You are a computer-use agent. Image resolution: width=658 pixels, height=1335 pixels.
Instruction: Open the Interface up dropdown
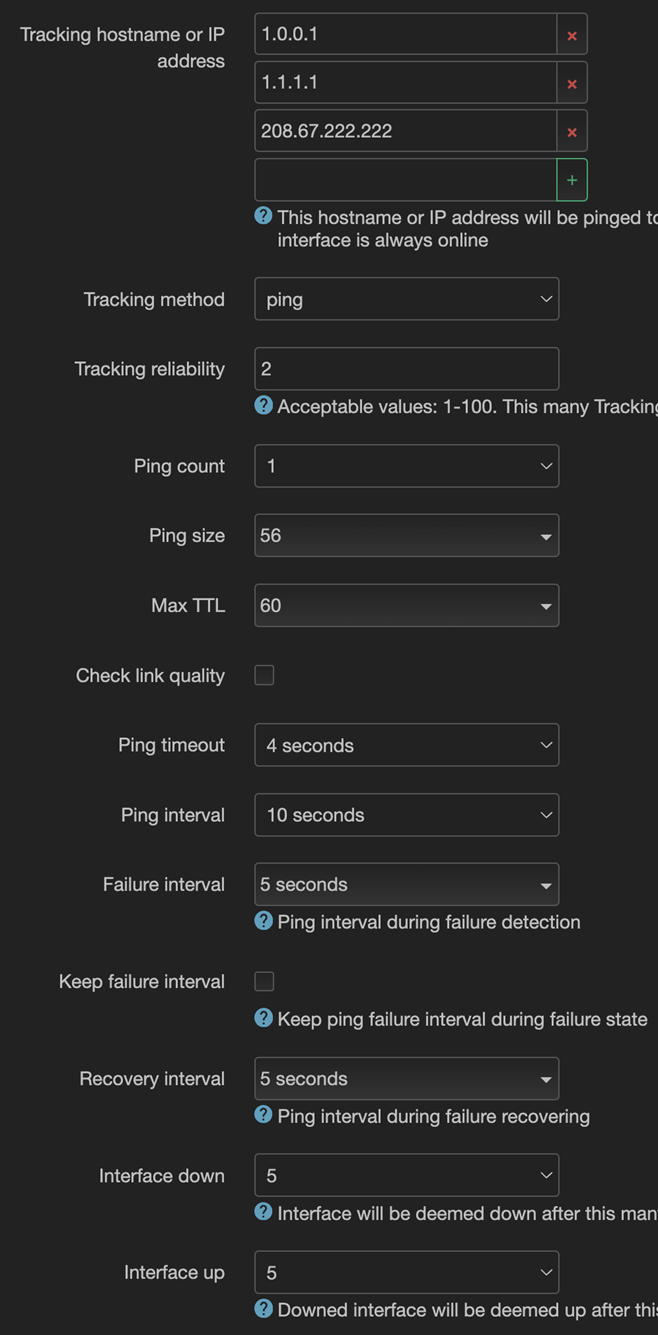pyautogui.click(x=406, y=1272)
